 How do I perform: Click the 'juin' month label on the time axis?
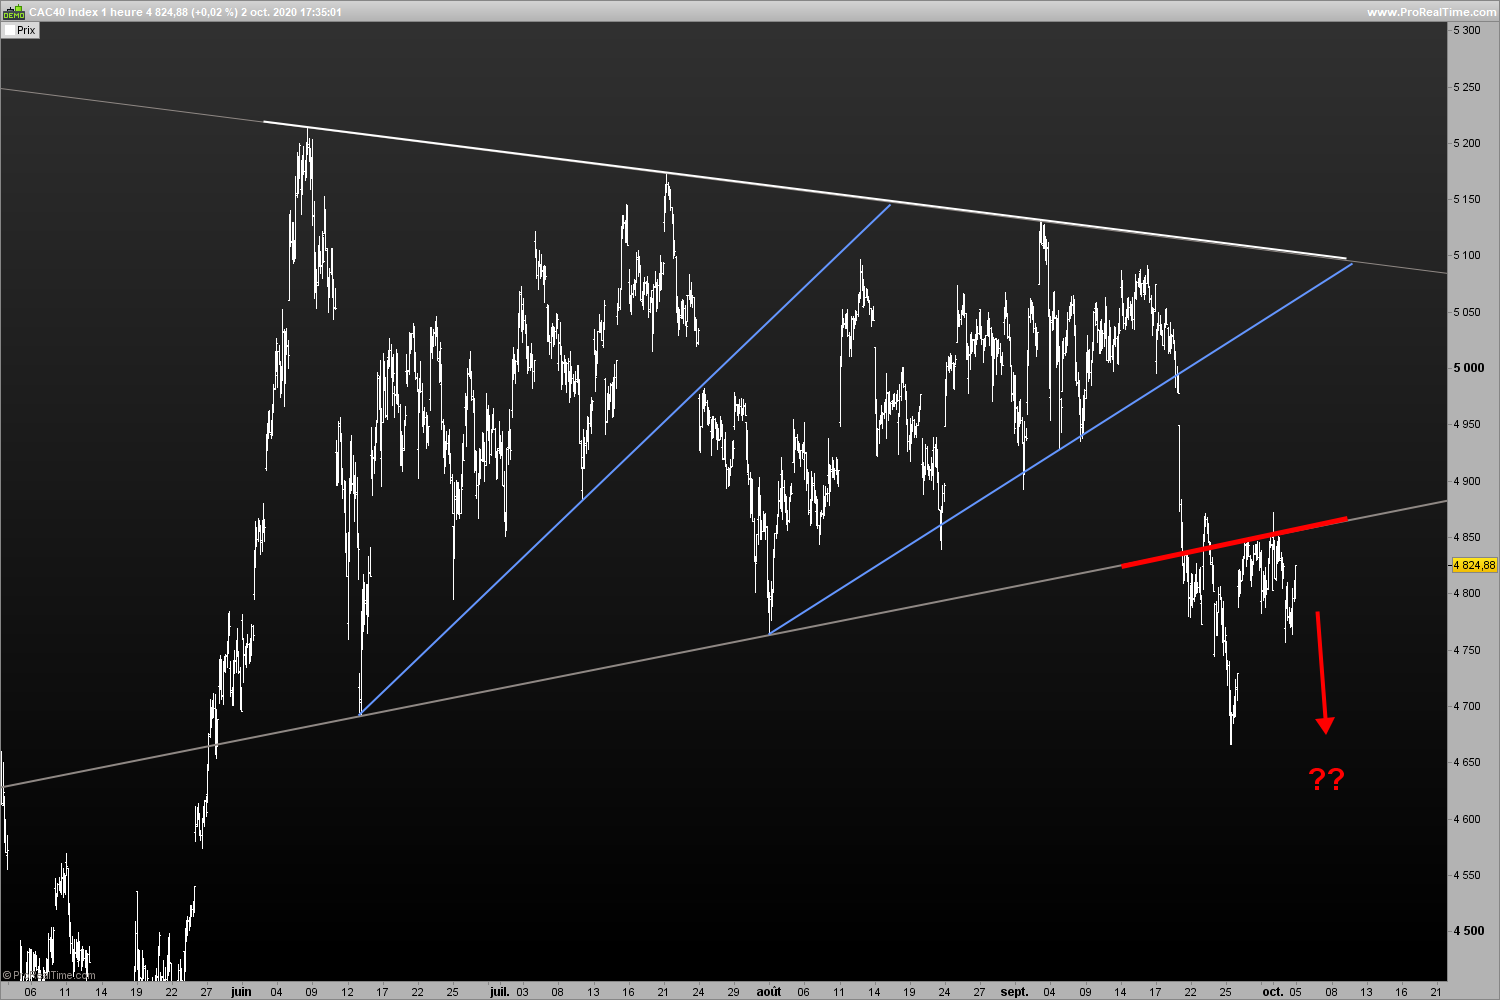coord(241,991)
